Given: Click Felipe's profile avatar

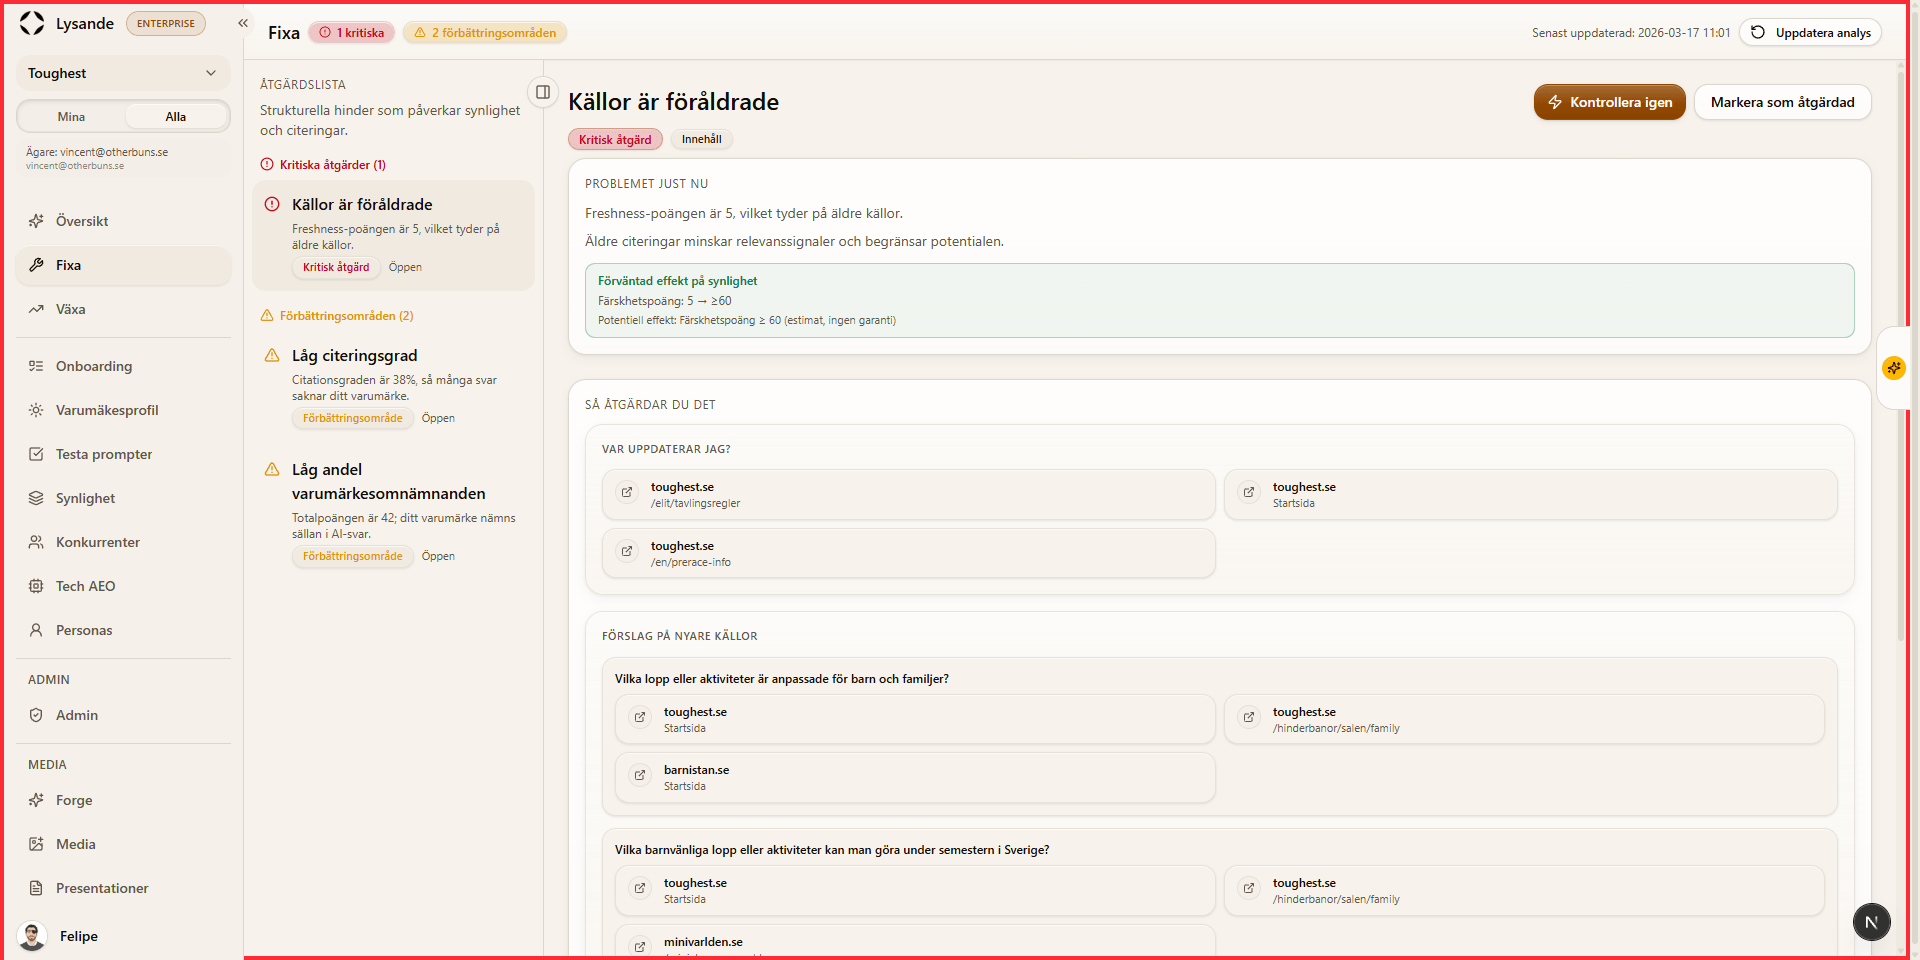Looking at the screenshot, I should pos(32,936).
